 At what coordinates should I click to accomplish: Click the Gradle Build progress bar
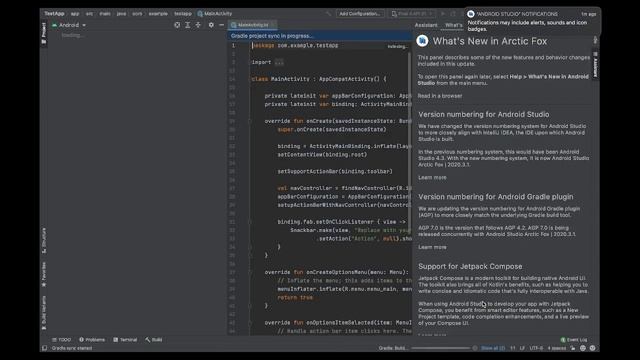point(441,348)
